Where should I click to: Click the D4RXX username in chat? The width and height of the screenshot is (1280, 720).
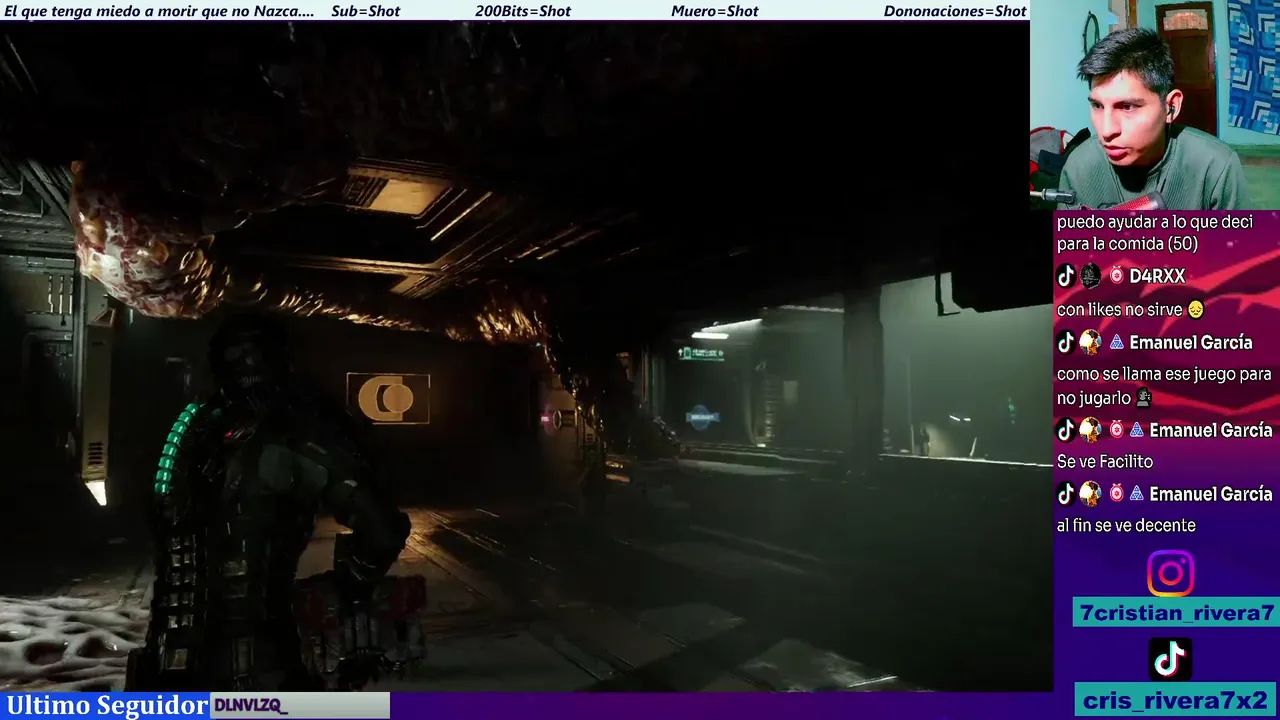(1157, 276)
